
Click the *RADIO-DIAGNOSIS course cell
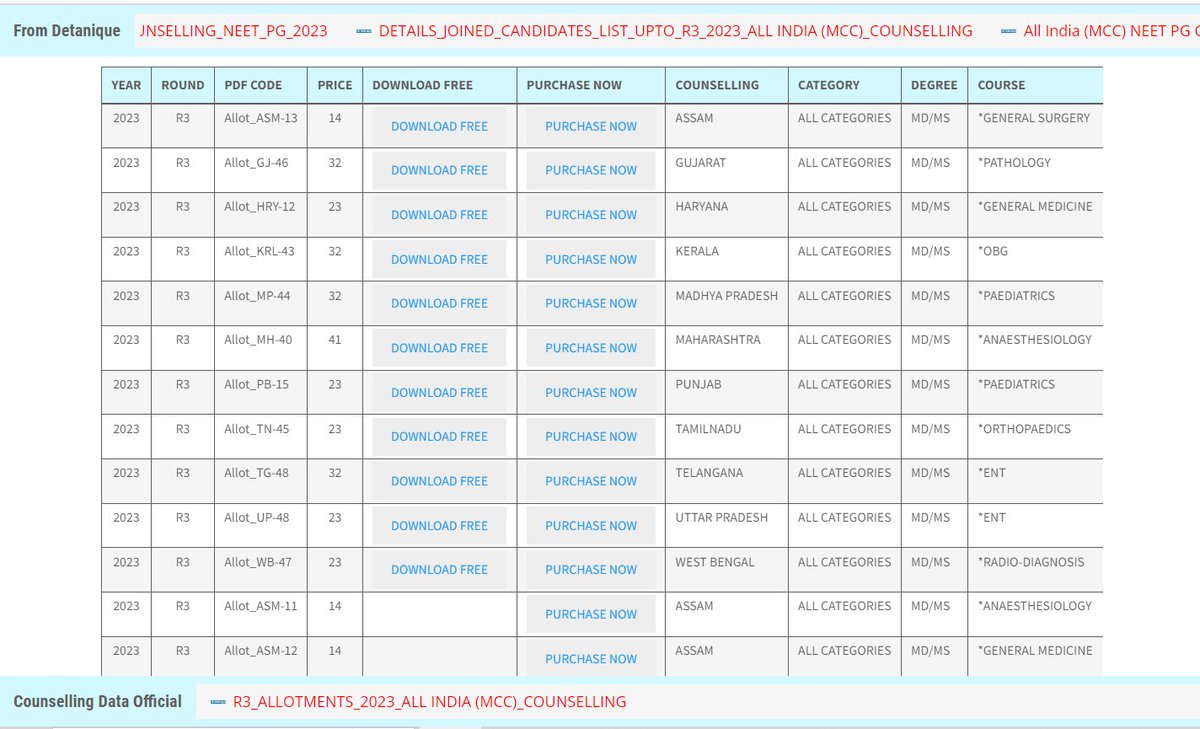[x=1036, y=569]
